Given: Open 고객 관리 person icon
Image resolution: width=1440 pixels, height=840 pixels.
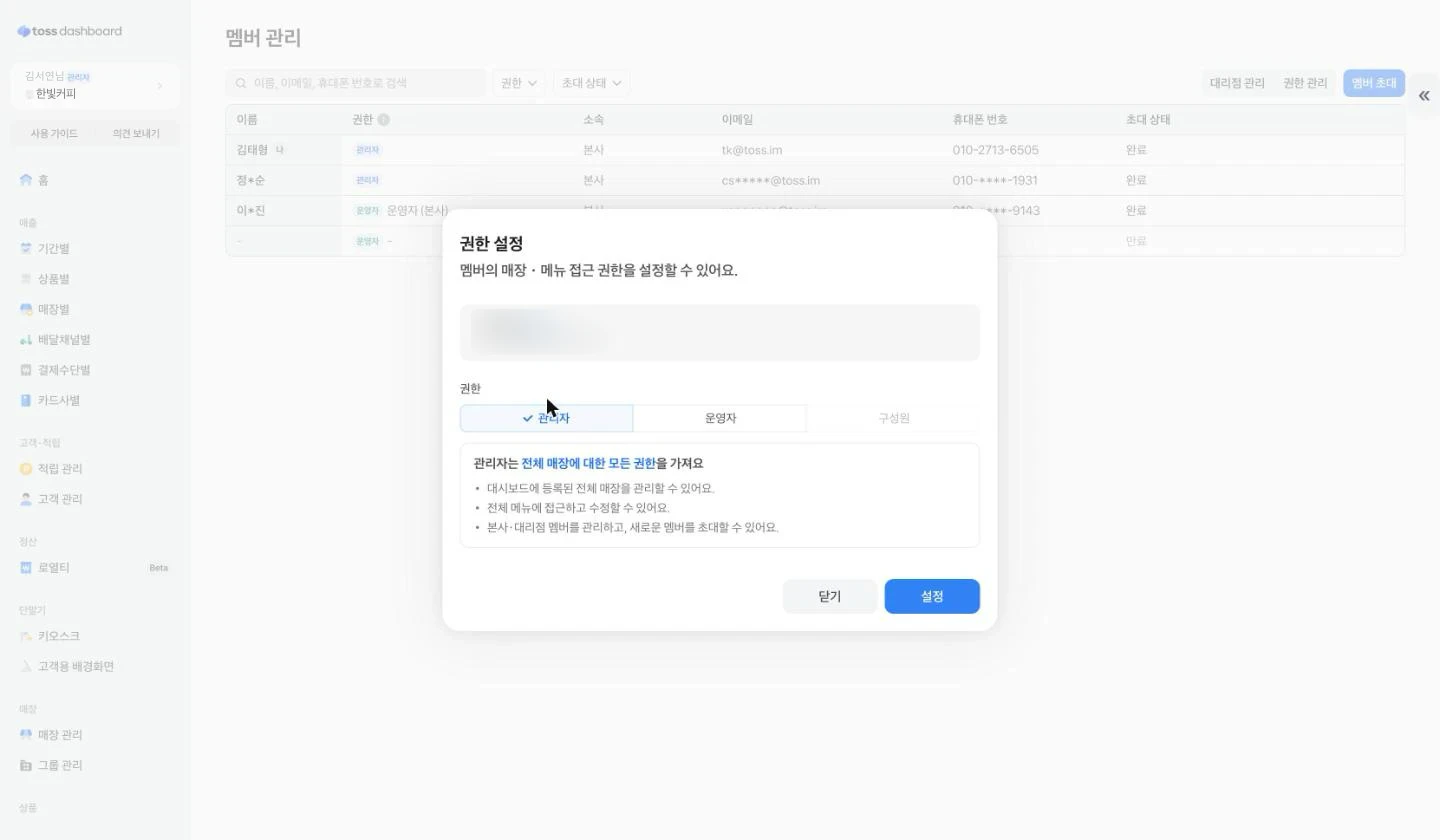Looking at the screenshot, I should tap(26, 499).
